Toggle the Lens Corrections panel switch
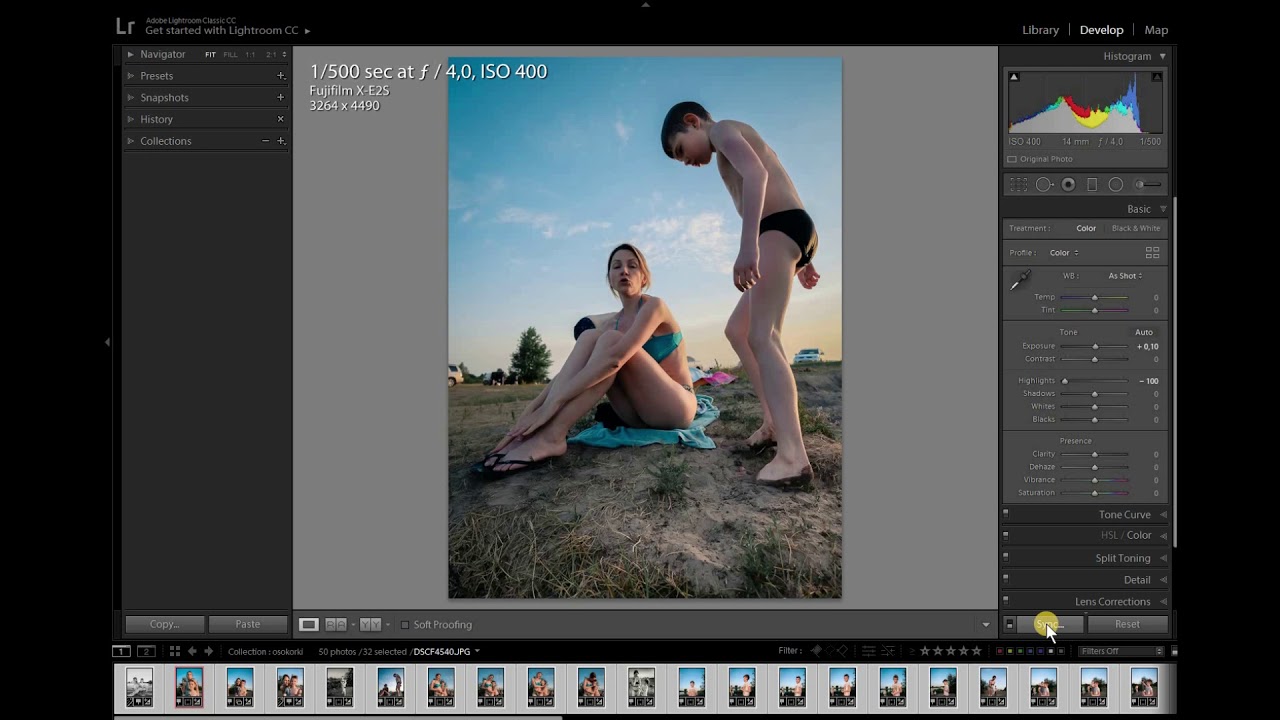The width and height of the screenshot is (1280, 720). click(1005, 602)
